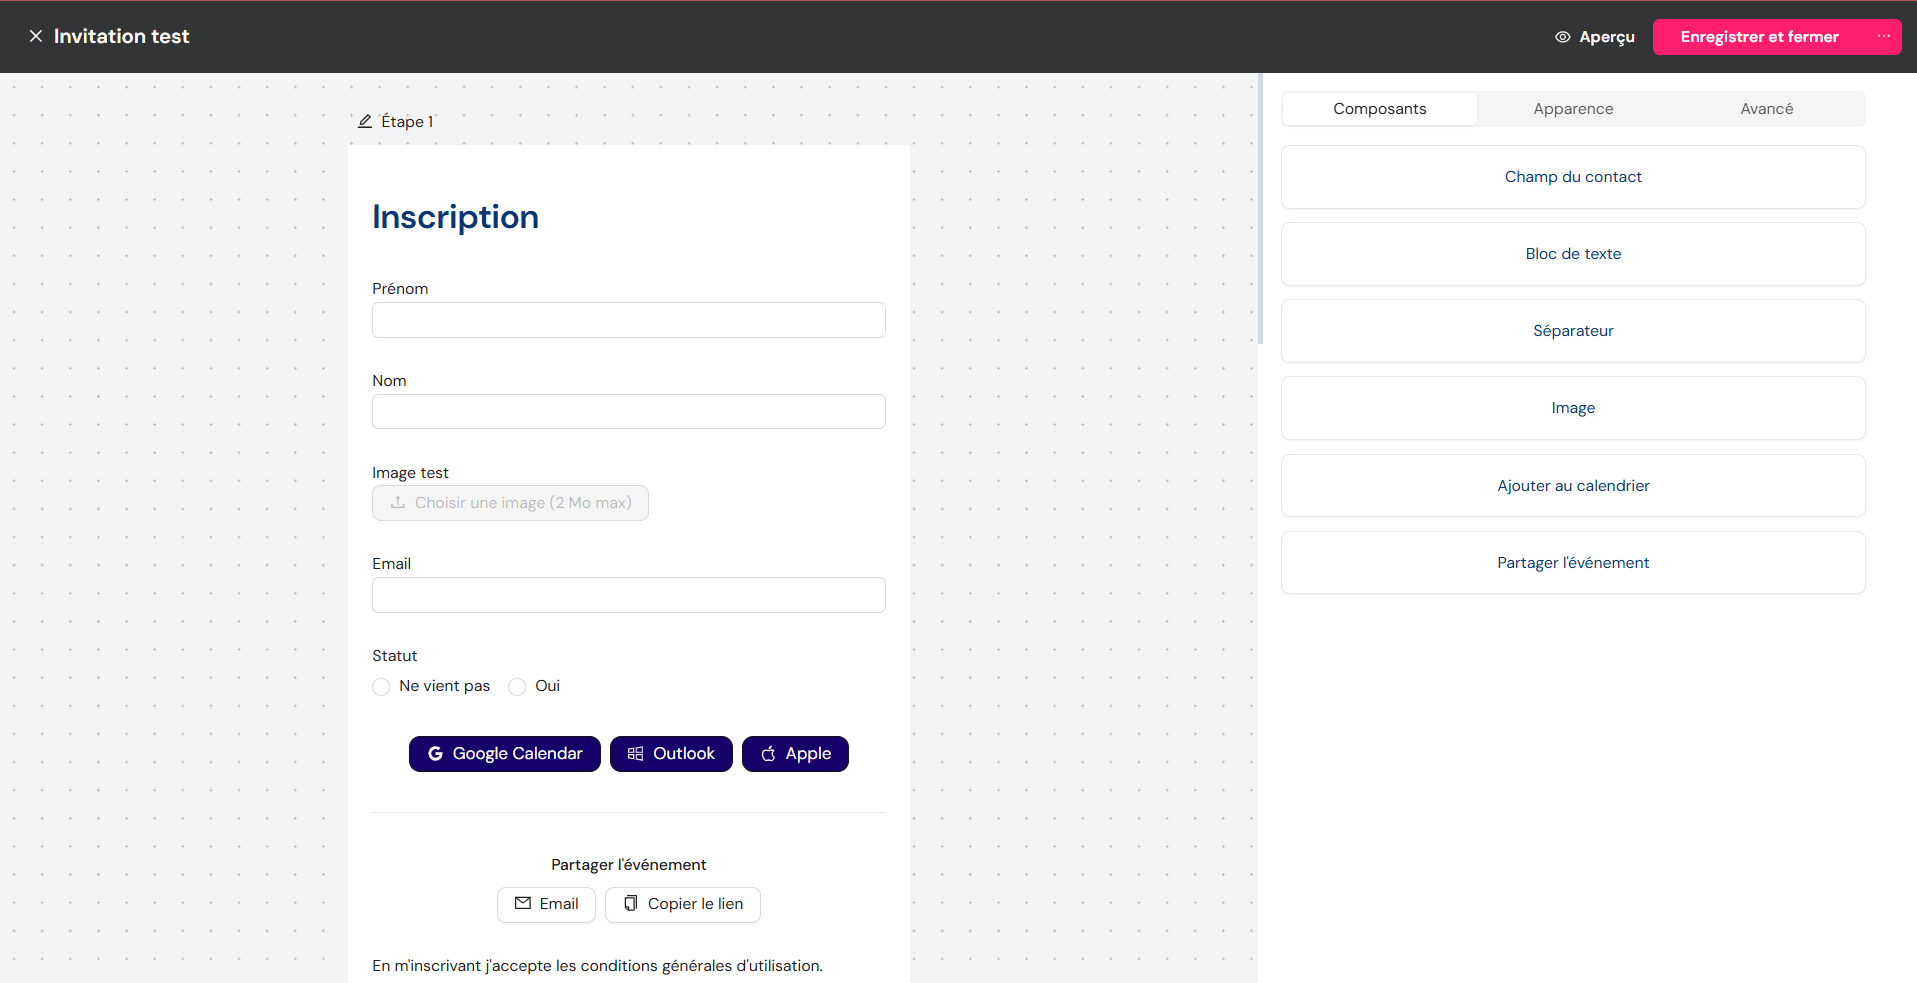Open the Aperçu preview
Image resolution: width=1917 pixels, height=983 pixels.
[1595, 37]
